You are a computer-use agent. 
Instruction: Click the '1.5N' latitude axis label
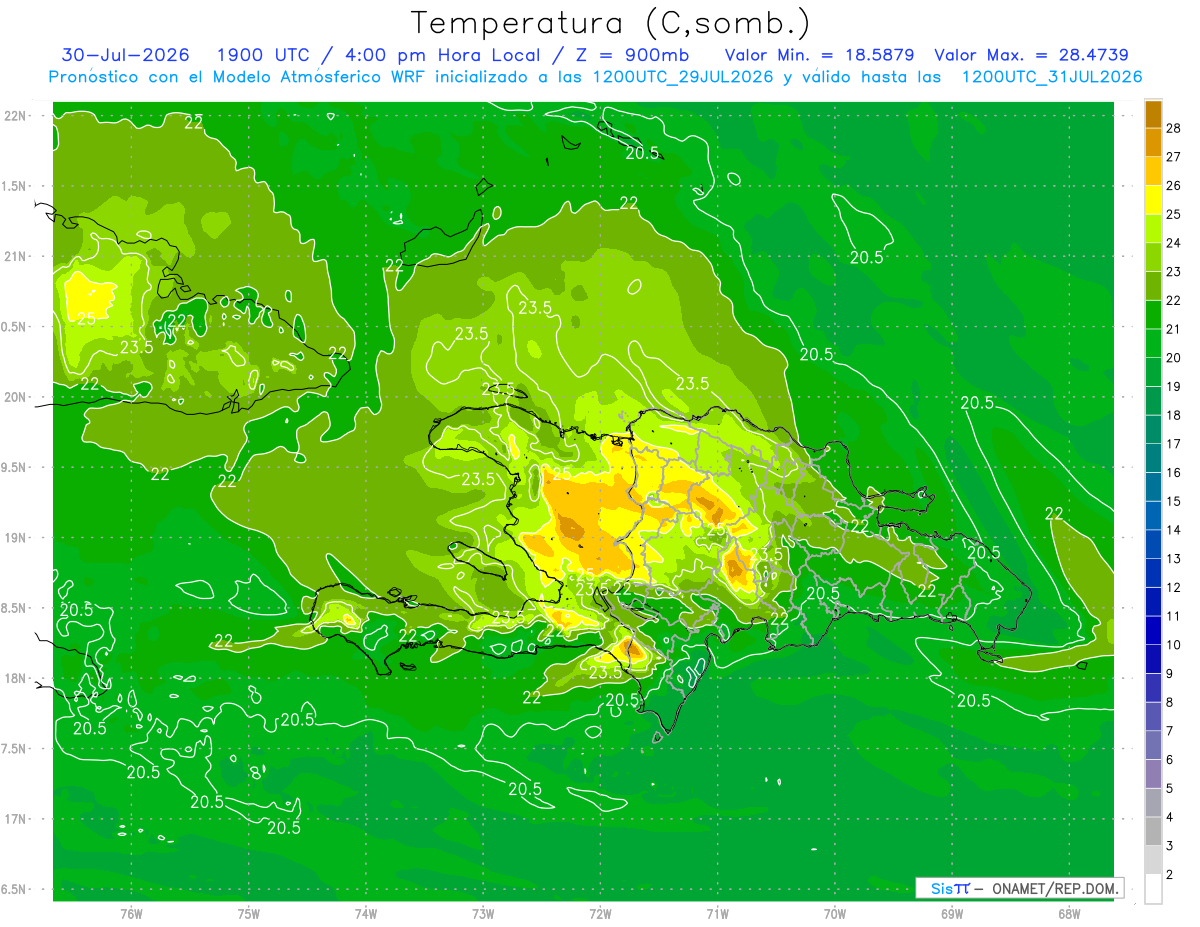click(x=16, y=186)
